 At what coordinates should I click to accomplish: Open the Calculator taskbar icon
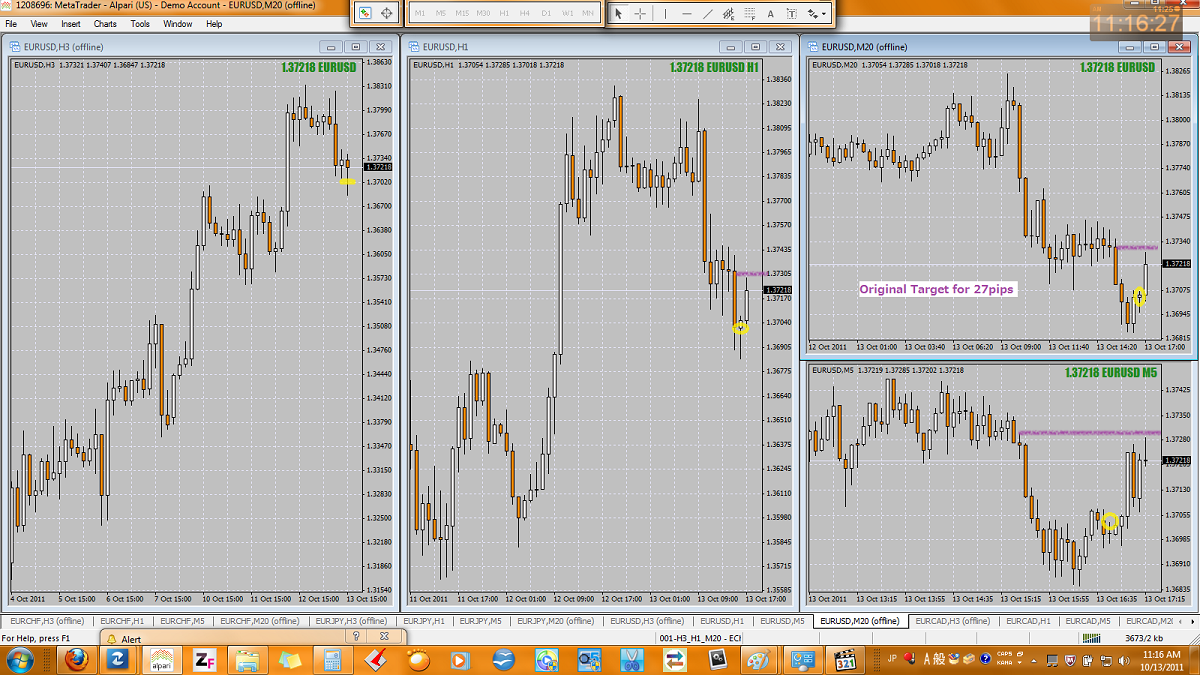point(333,660)
